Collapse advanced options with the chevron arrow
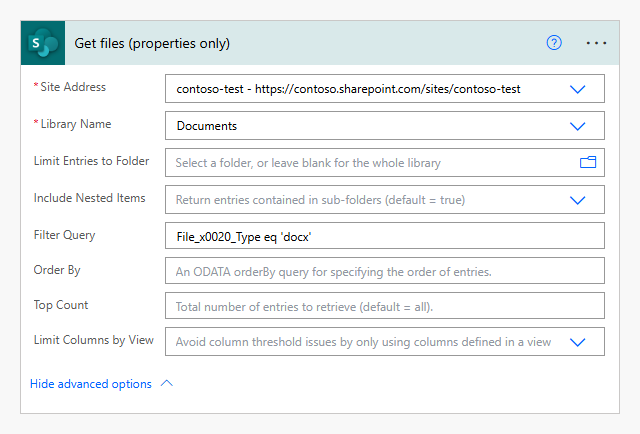The width and height of the screenshot is (640, 434). (167, 383)
